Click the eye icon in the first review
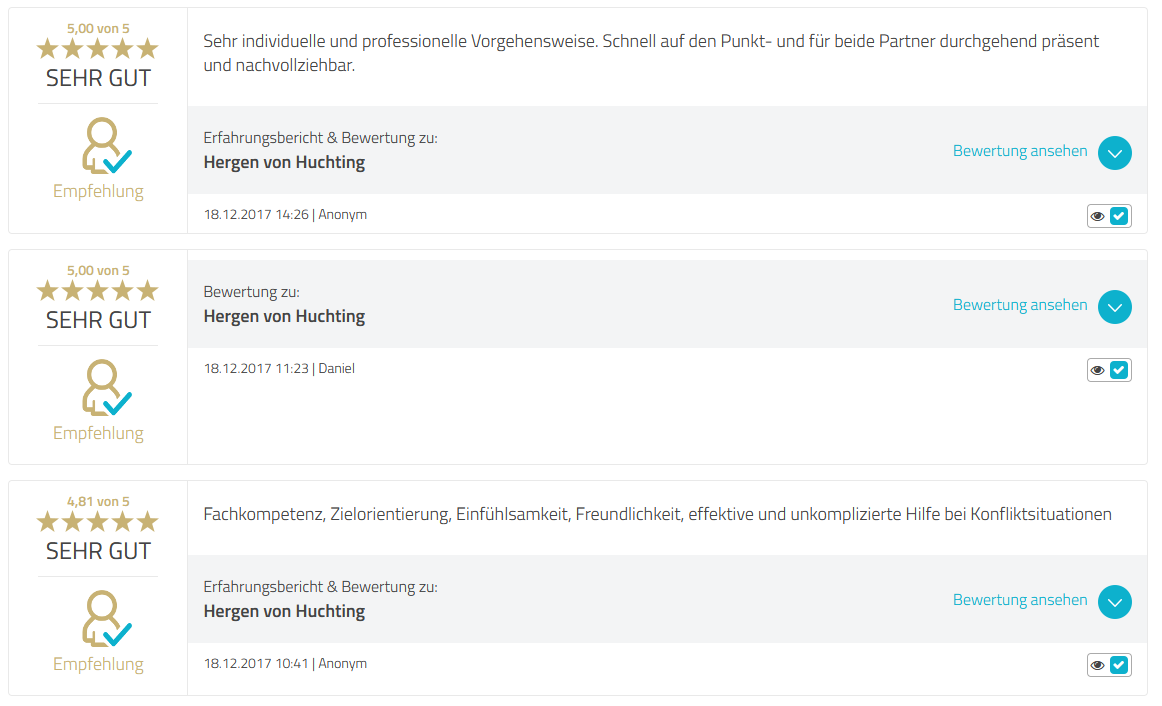 [1098, 216]
